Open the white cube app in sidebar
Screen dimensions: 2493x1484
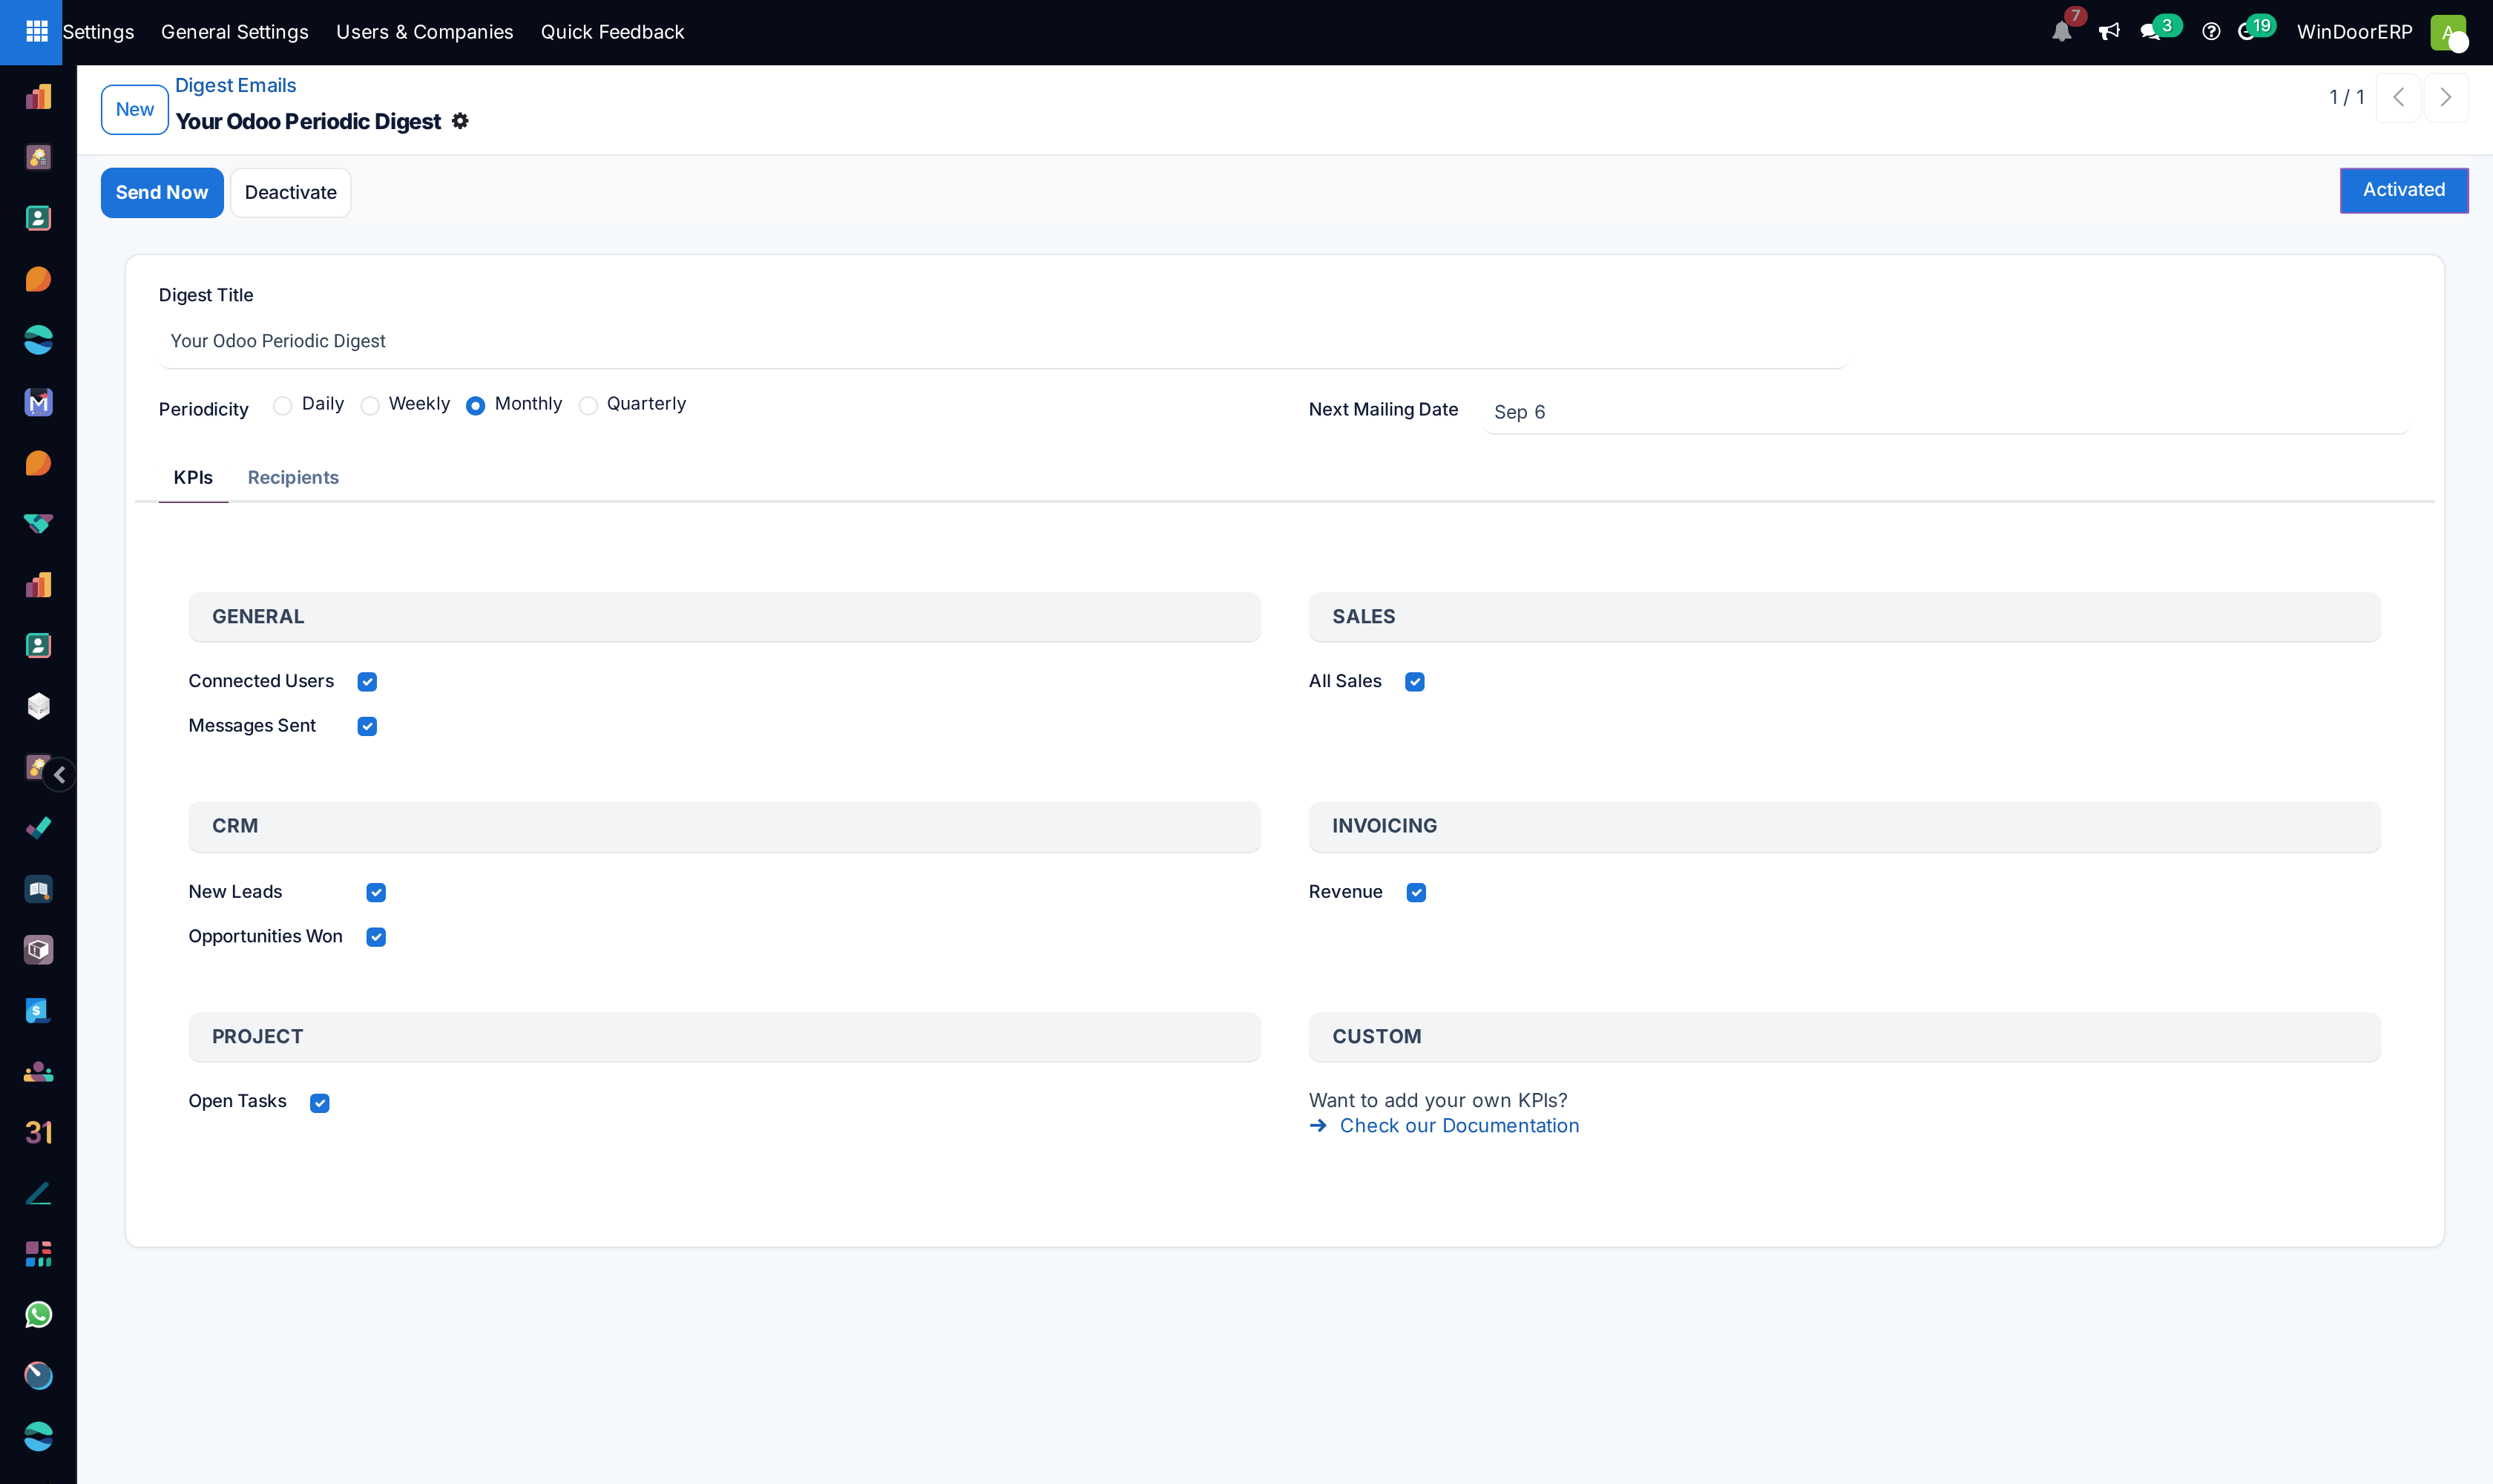[x=38, y=706]
